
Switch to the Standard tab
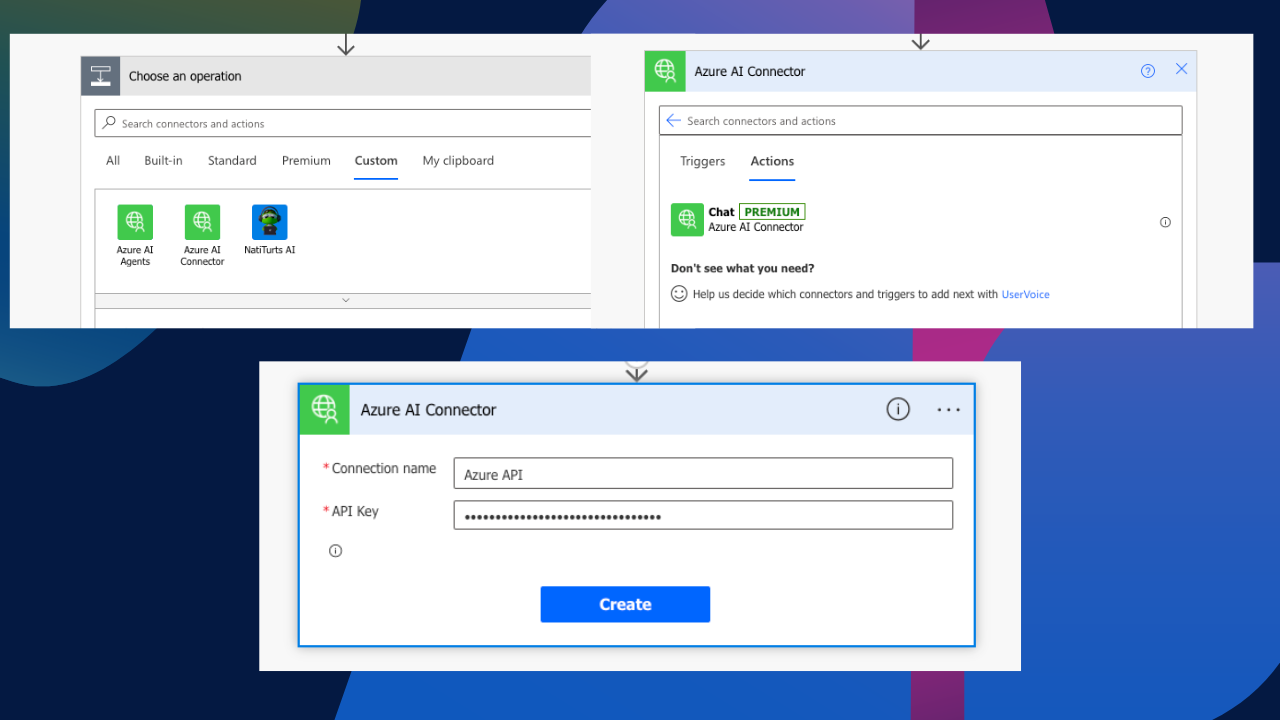(232, 161)
